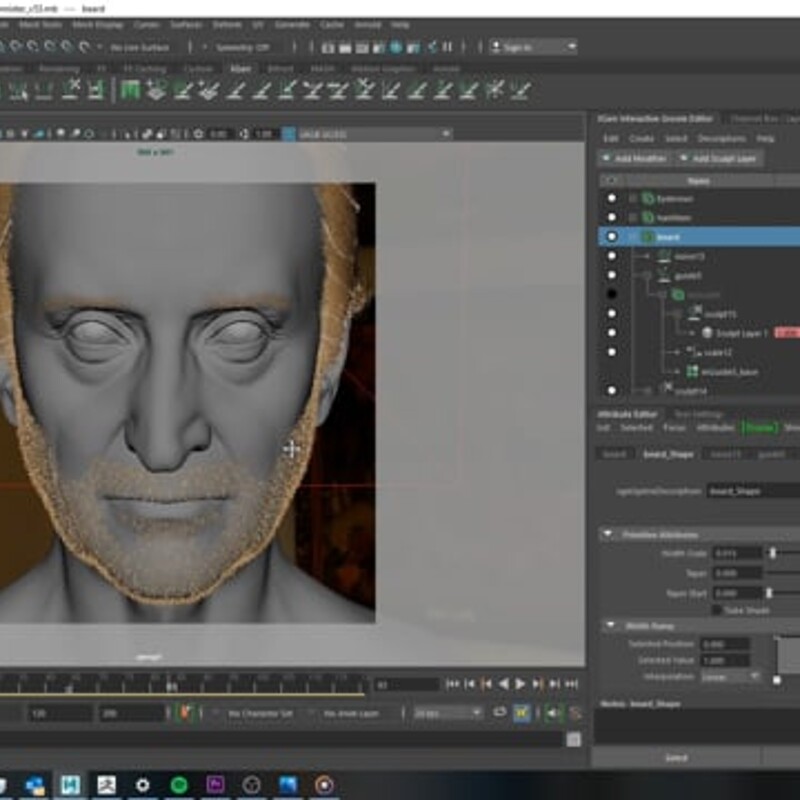The height and width of the screenshot is (800, 800).
Task: Enable the Tube Shade checkbox
Action: point(716,610)
